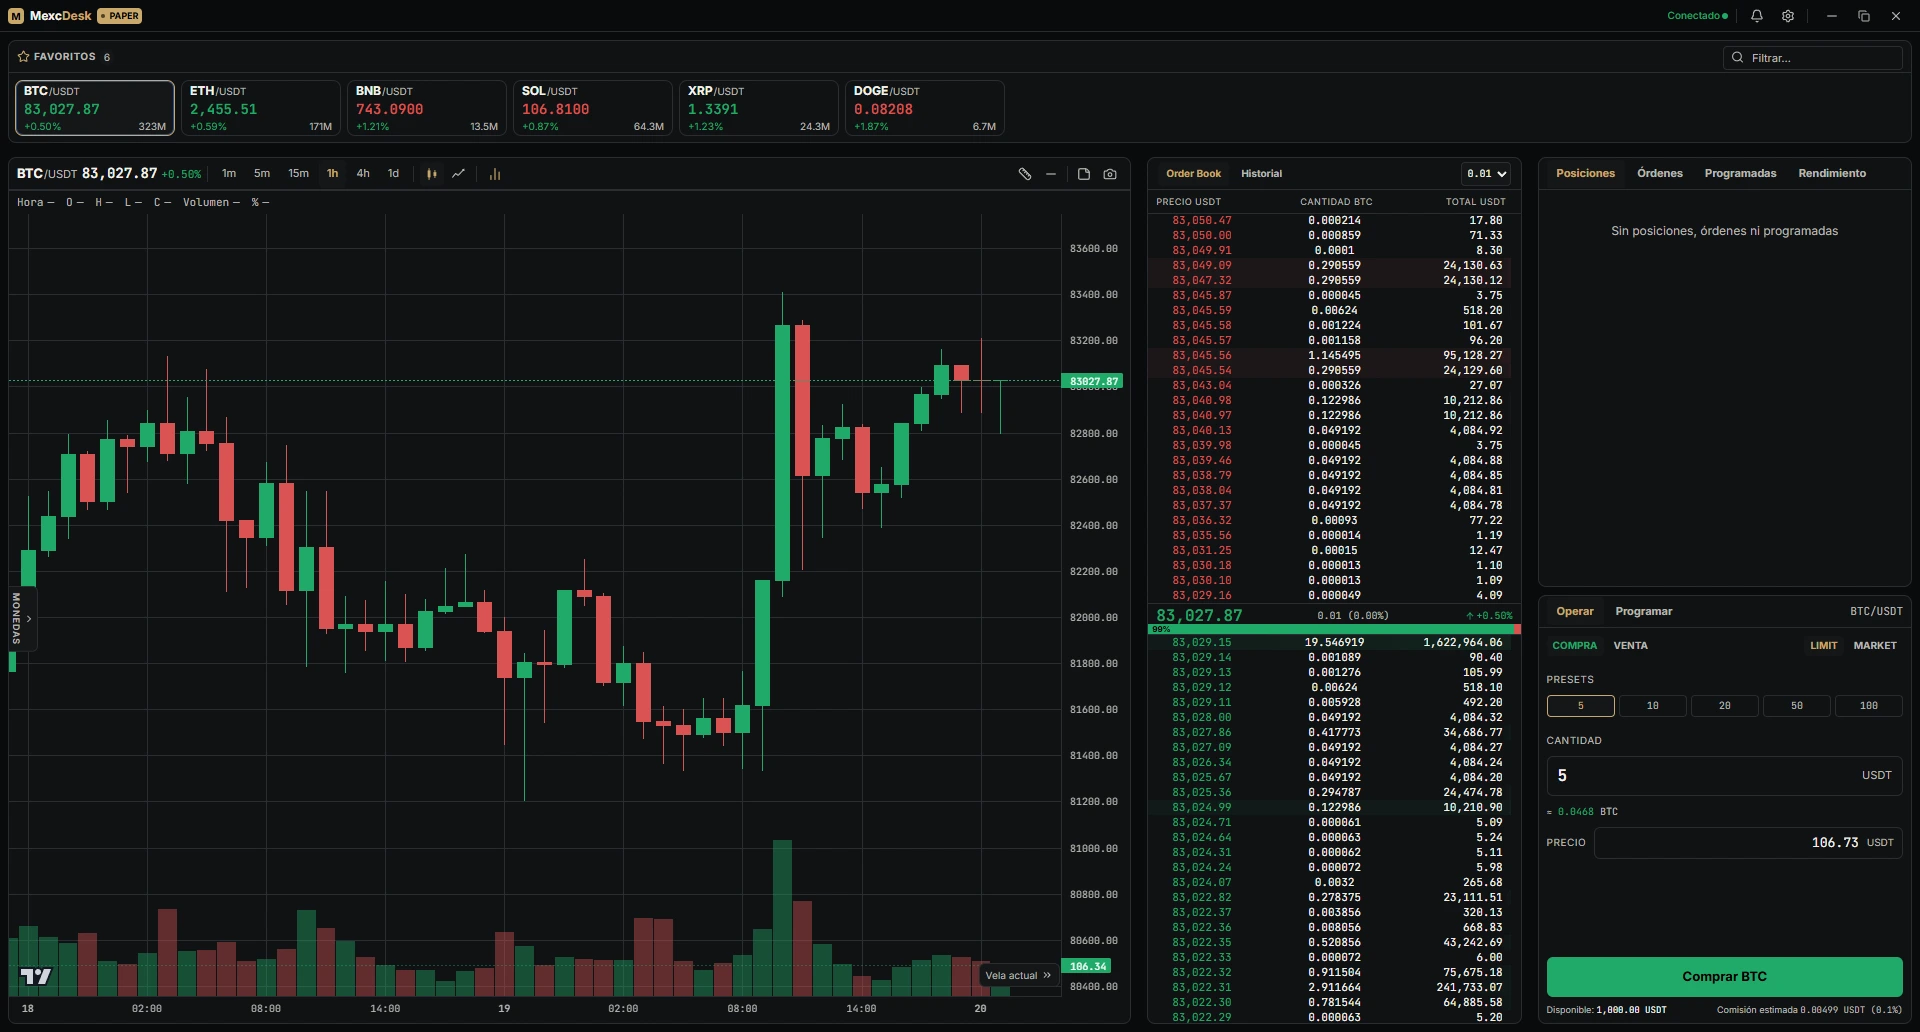Select DOGE/USDT favorite card
Screen dimensions: 1920x1032
coord(924,108)
